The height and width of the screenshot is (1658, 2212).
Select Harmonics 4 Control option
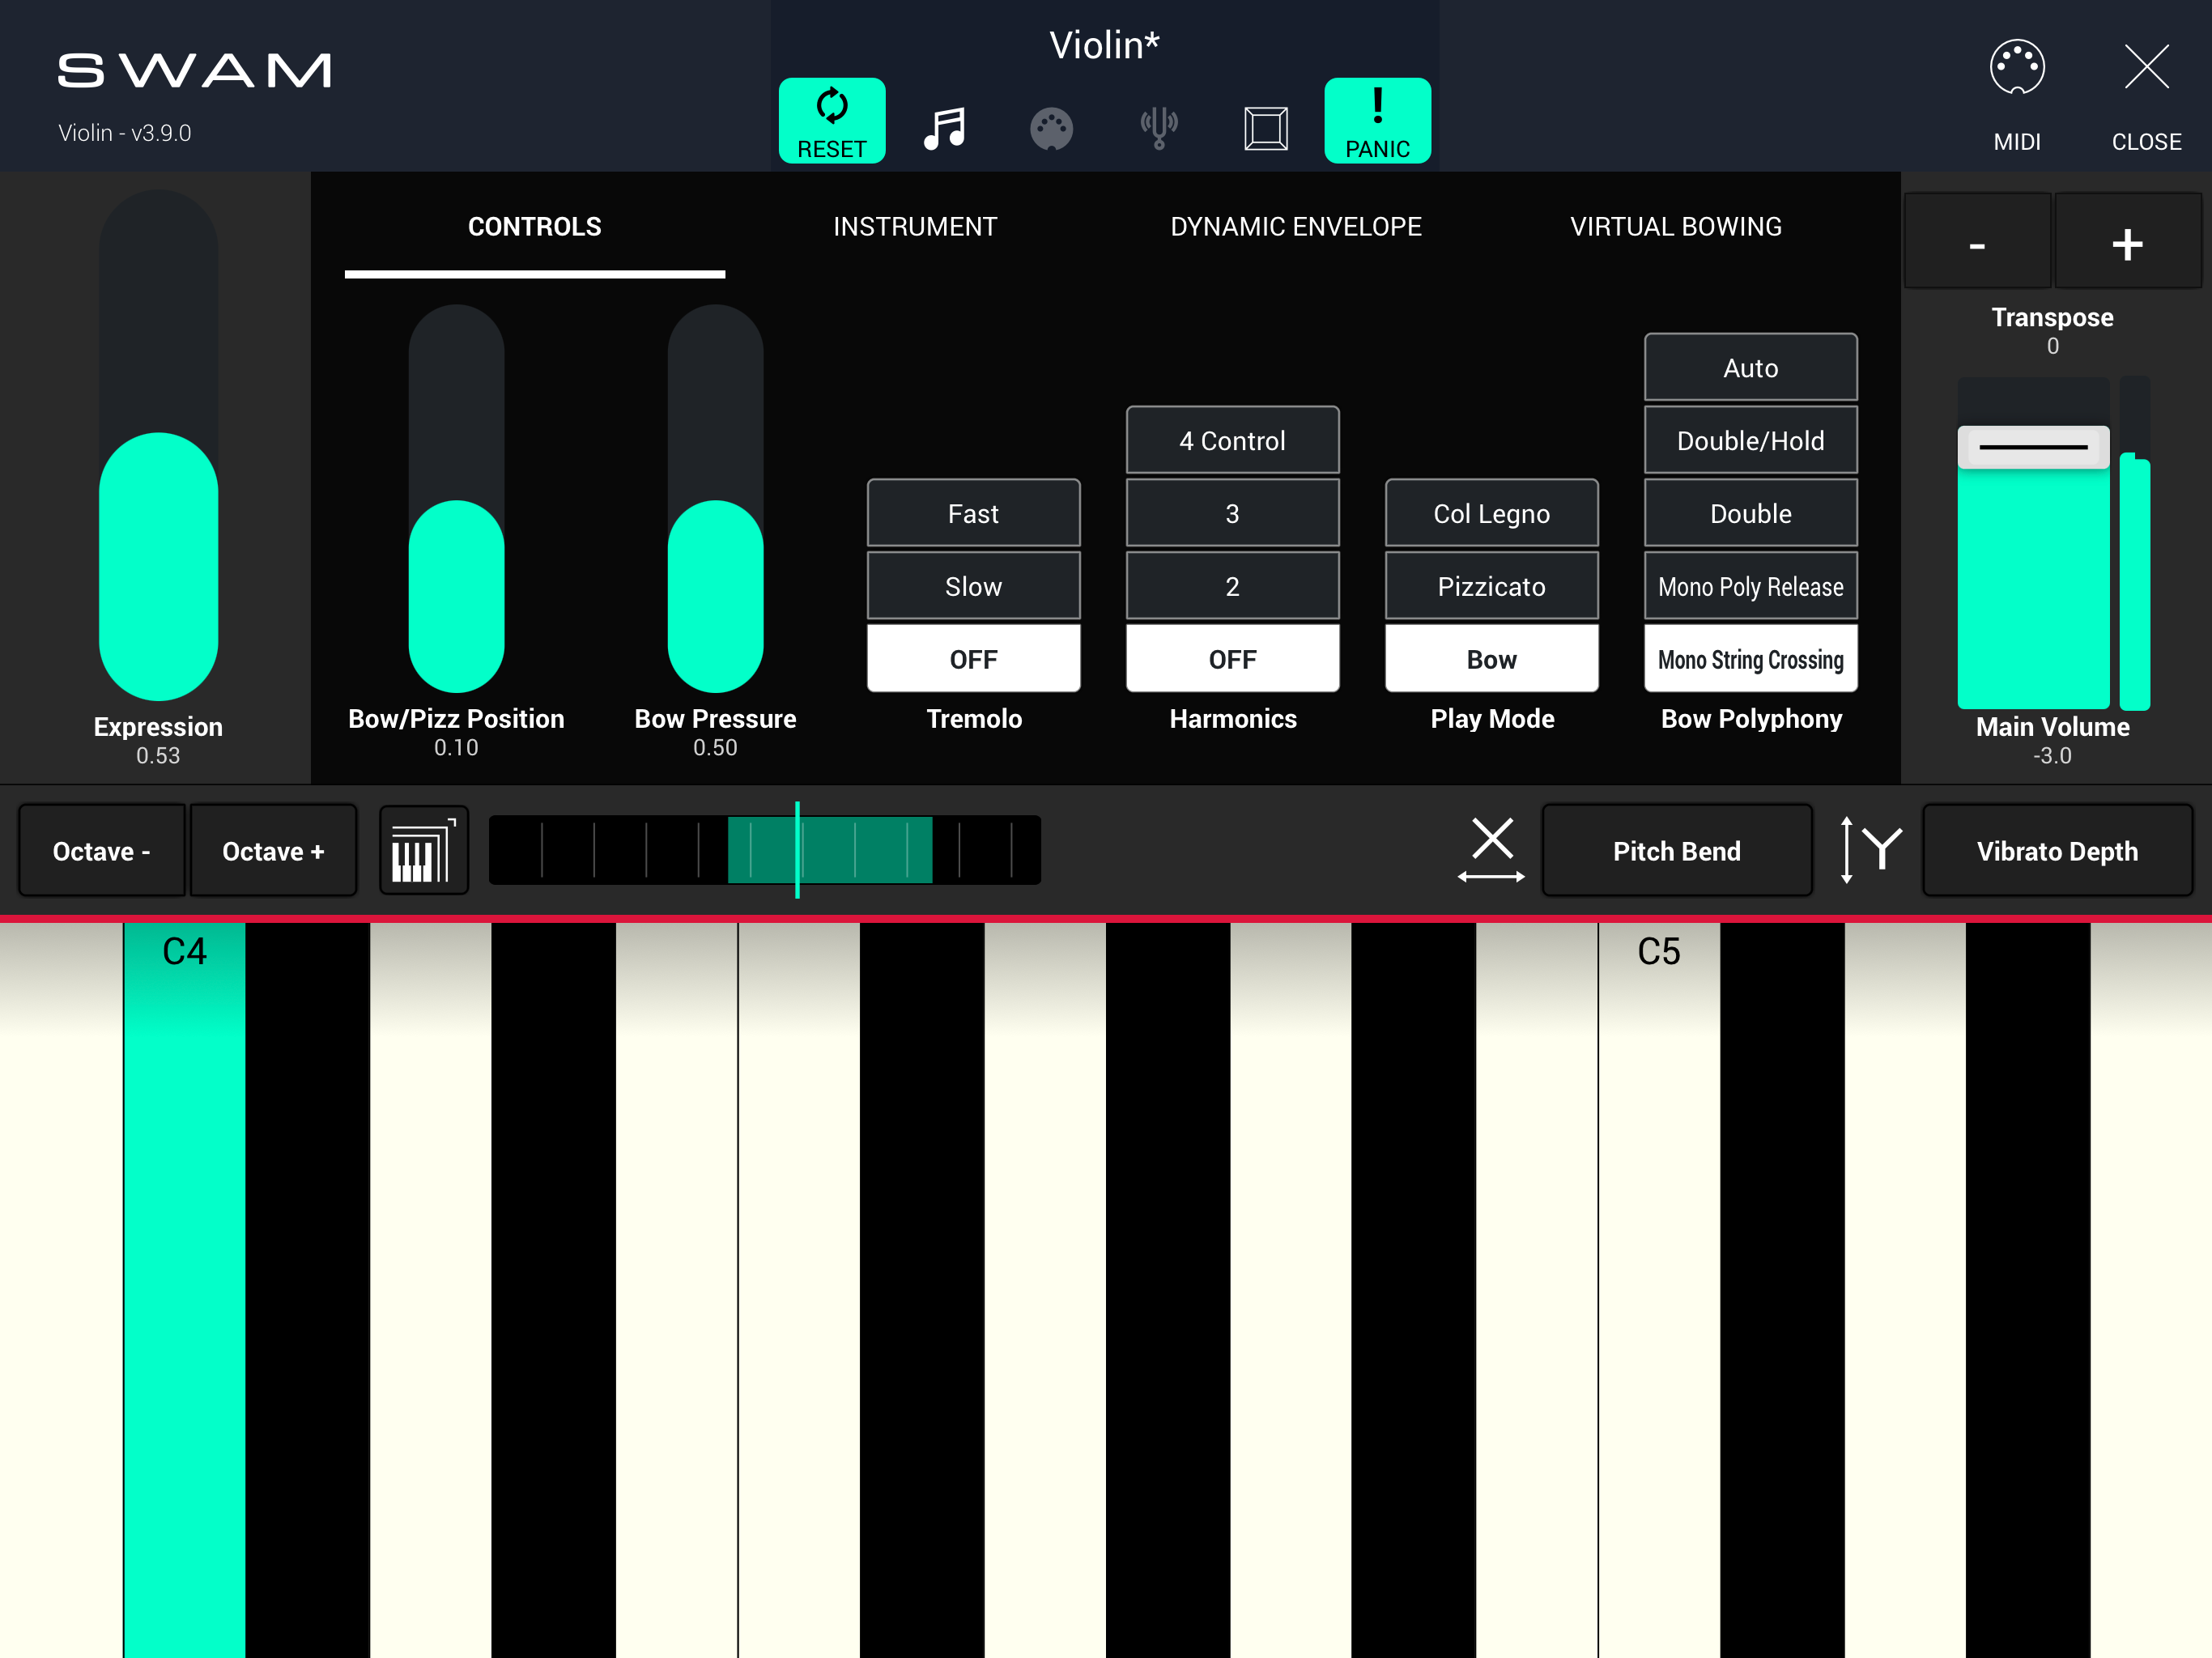(x=1233, y=441)
